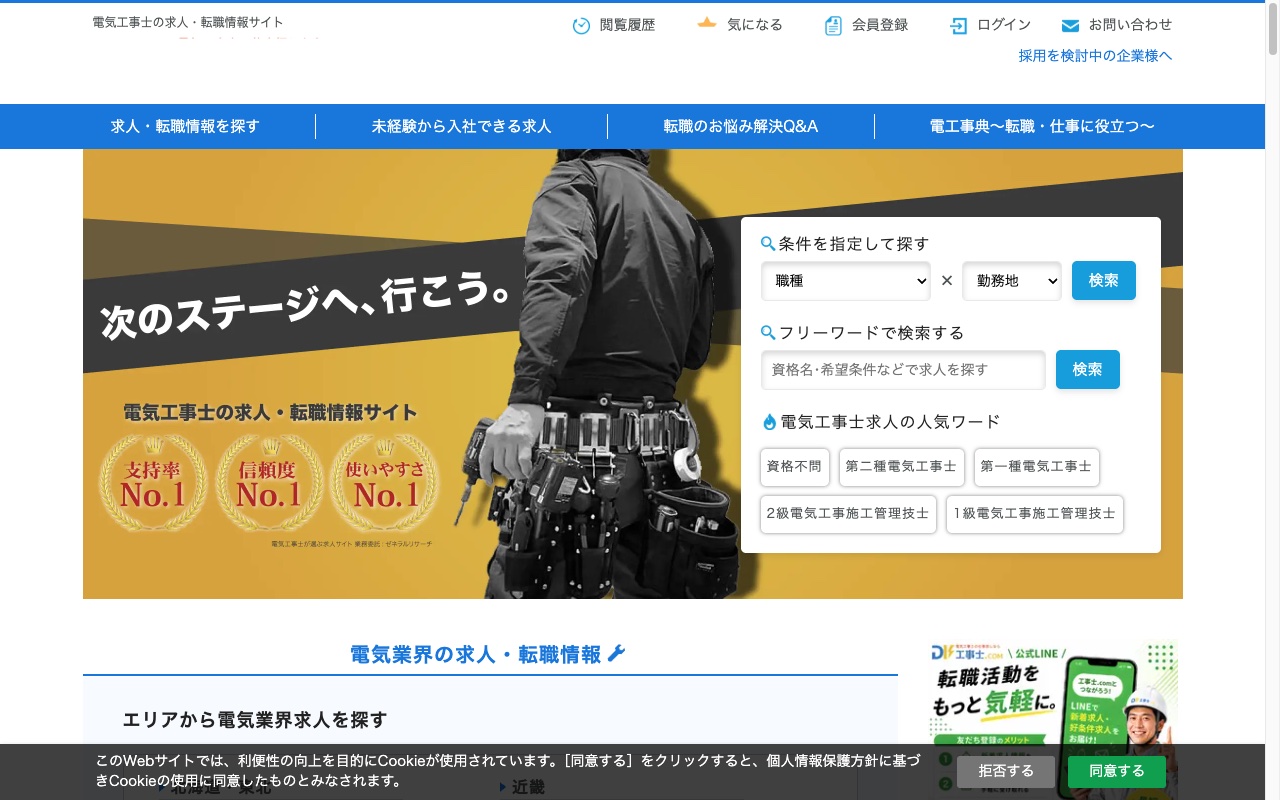The image size is (1280, 800).
Task: Go to ログイン link text
Action: tap(1004, 25)
